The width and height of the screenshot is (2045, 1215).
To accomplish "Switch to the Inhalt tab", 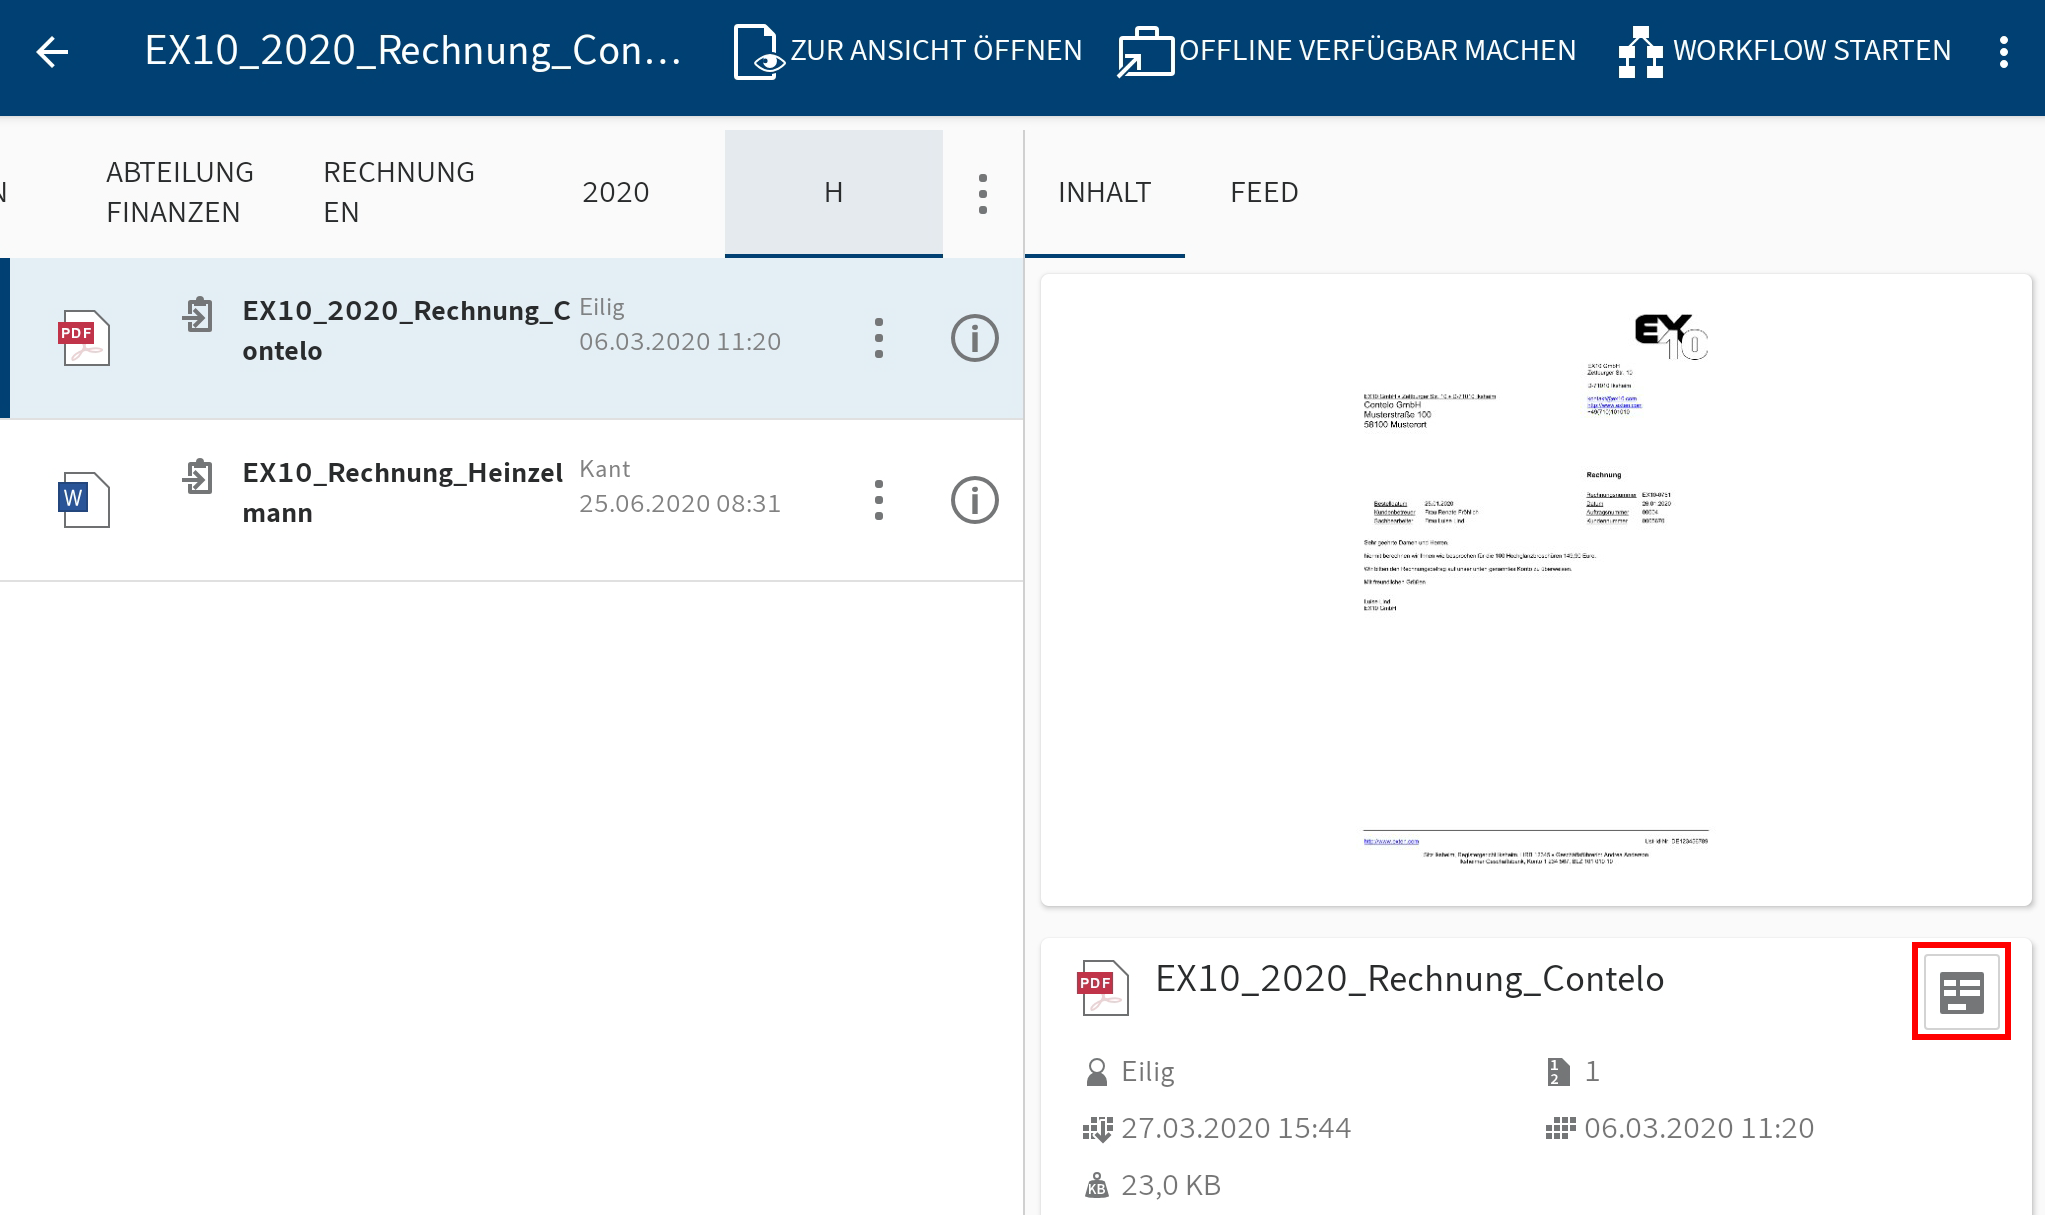I will point(1104,192).
